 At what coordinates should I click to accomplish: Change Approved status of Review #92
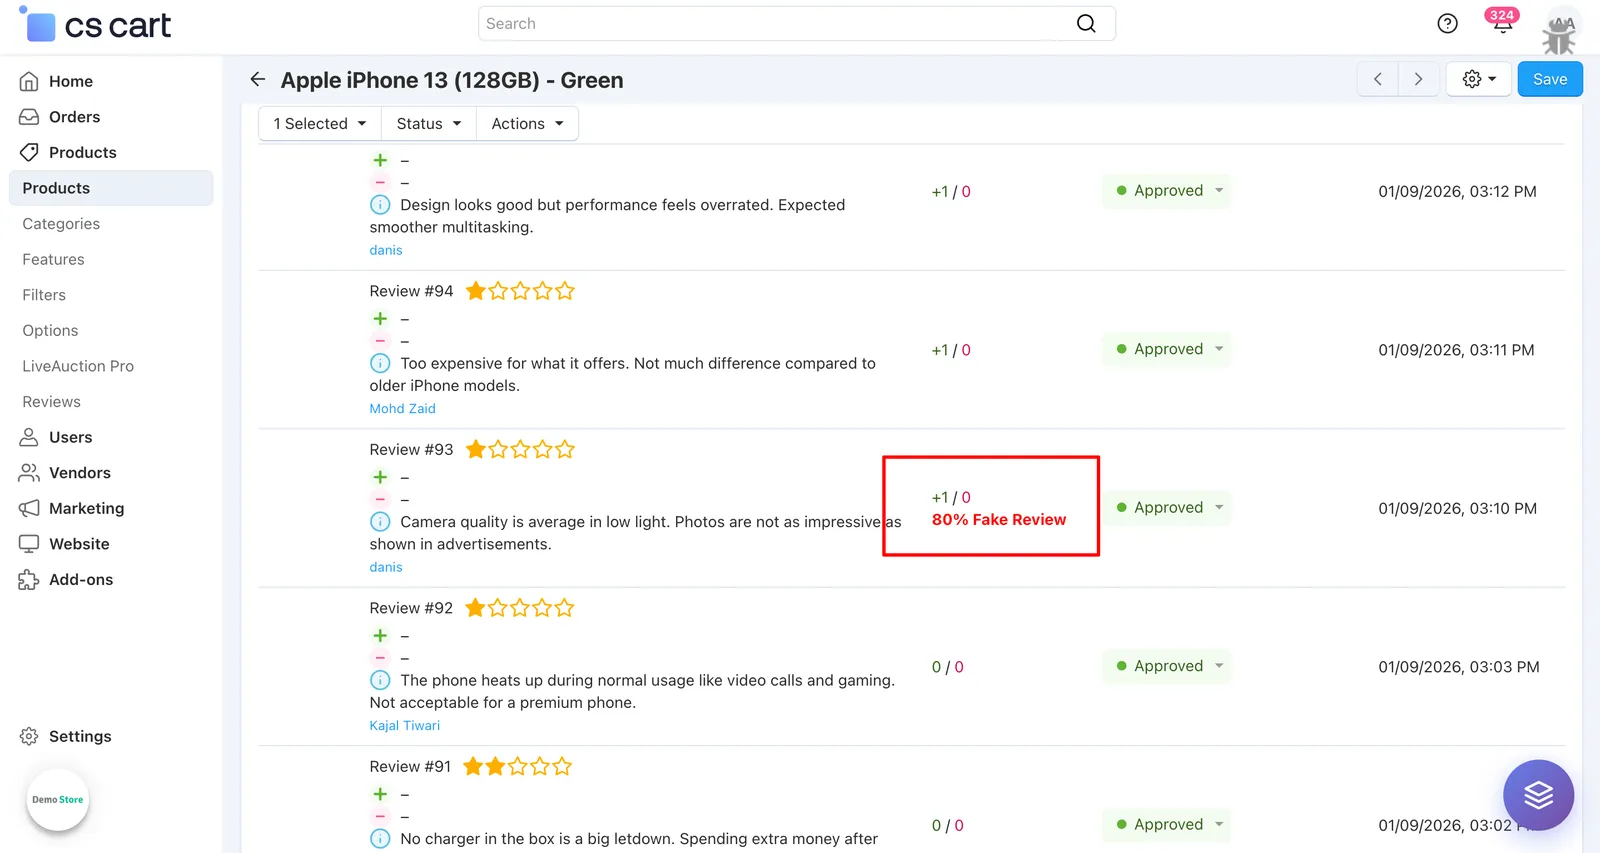pyautogui.click(x=1167, y=666)
